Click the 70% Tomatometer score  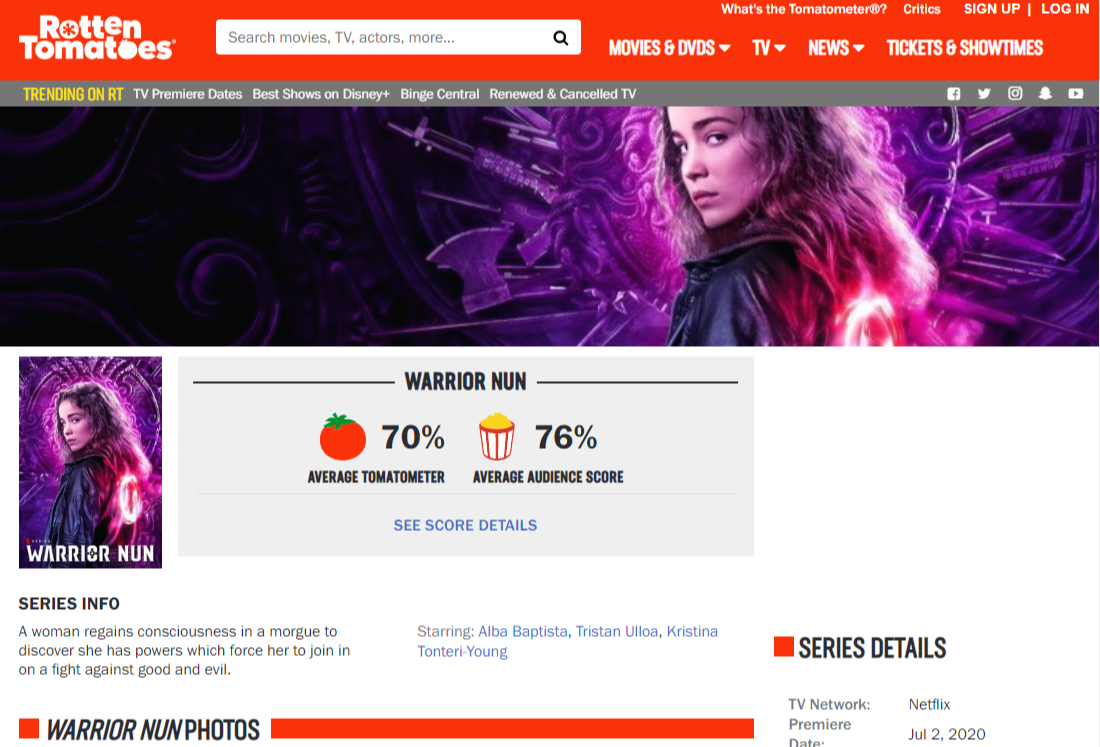pyautogui.click(x=412, y=437)
